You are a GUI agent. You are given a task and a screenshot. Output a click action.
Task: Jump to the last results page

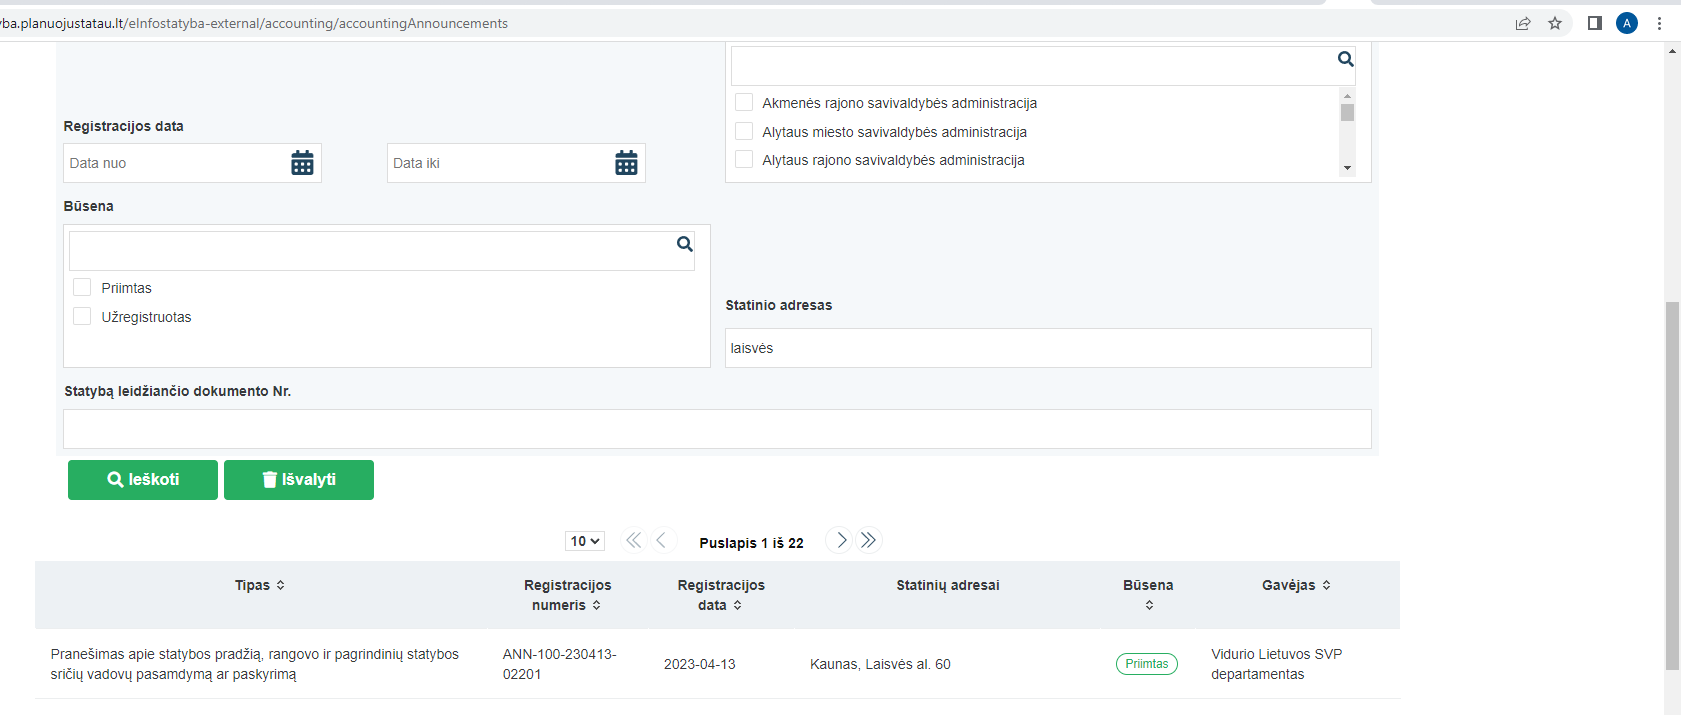coord(869,541)
